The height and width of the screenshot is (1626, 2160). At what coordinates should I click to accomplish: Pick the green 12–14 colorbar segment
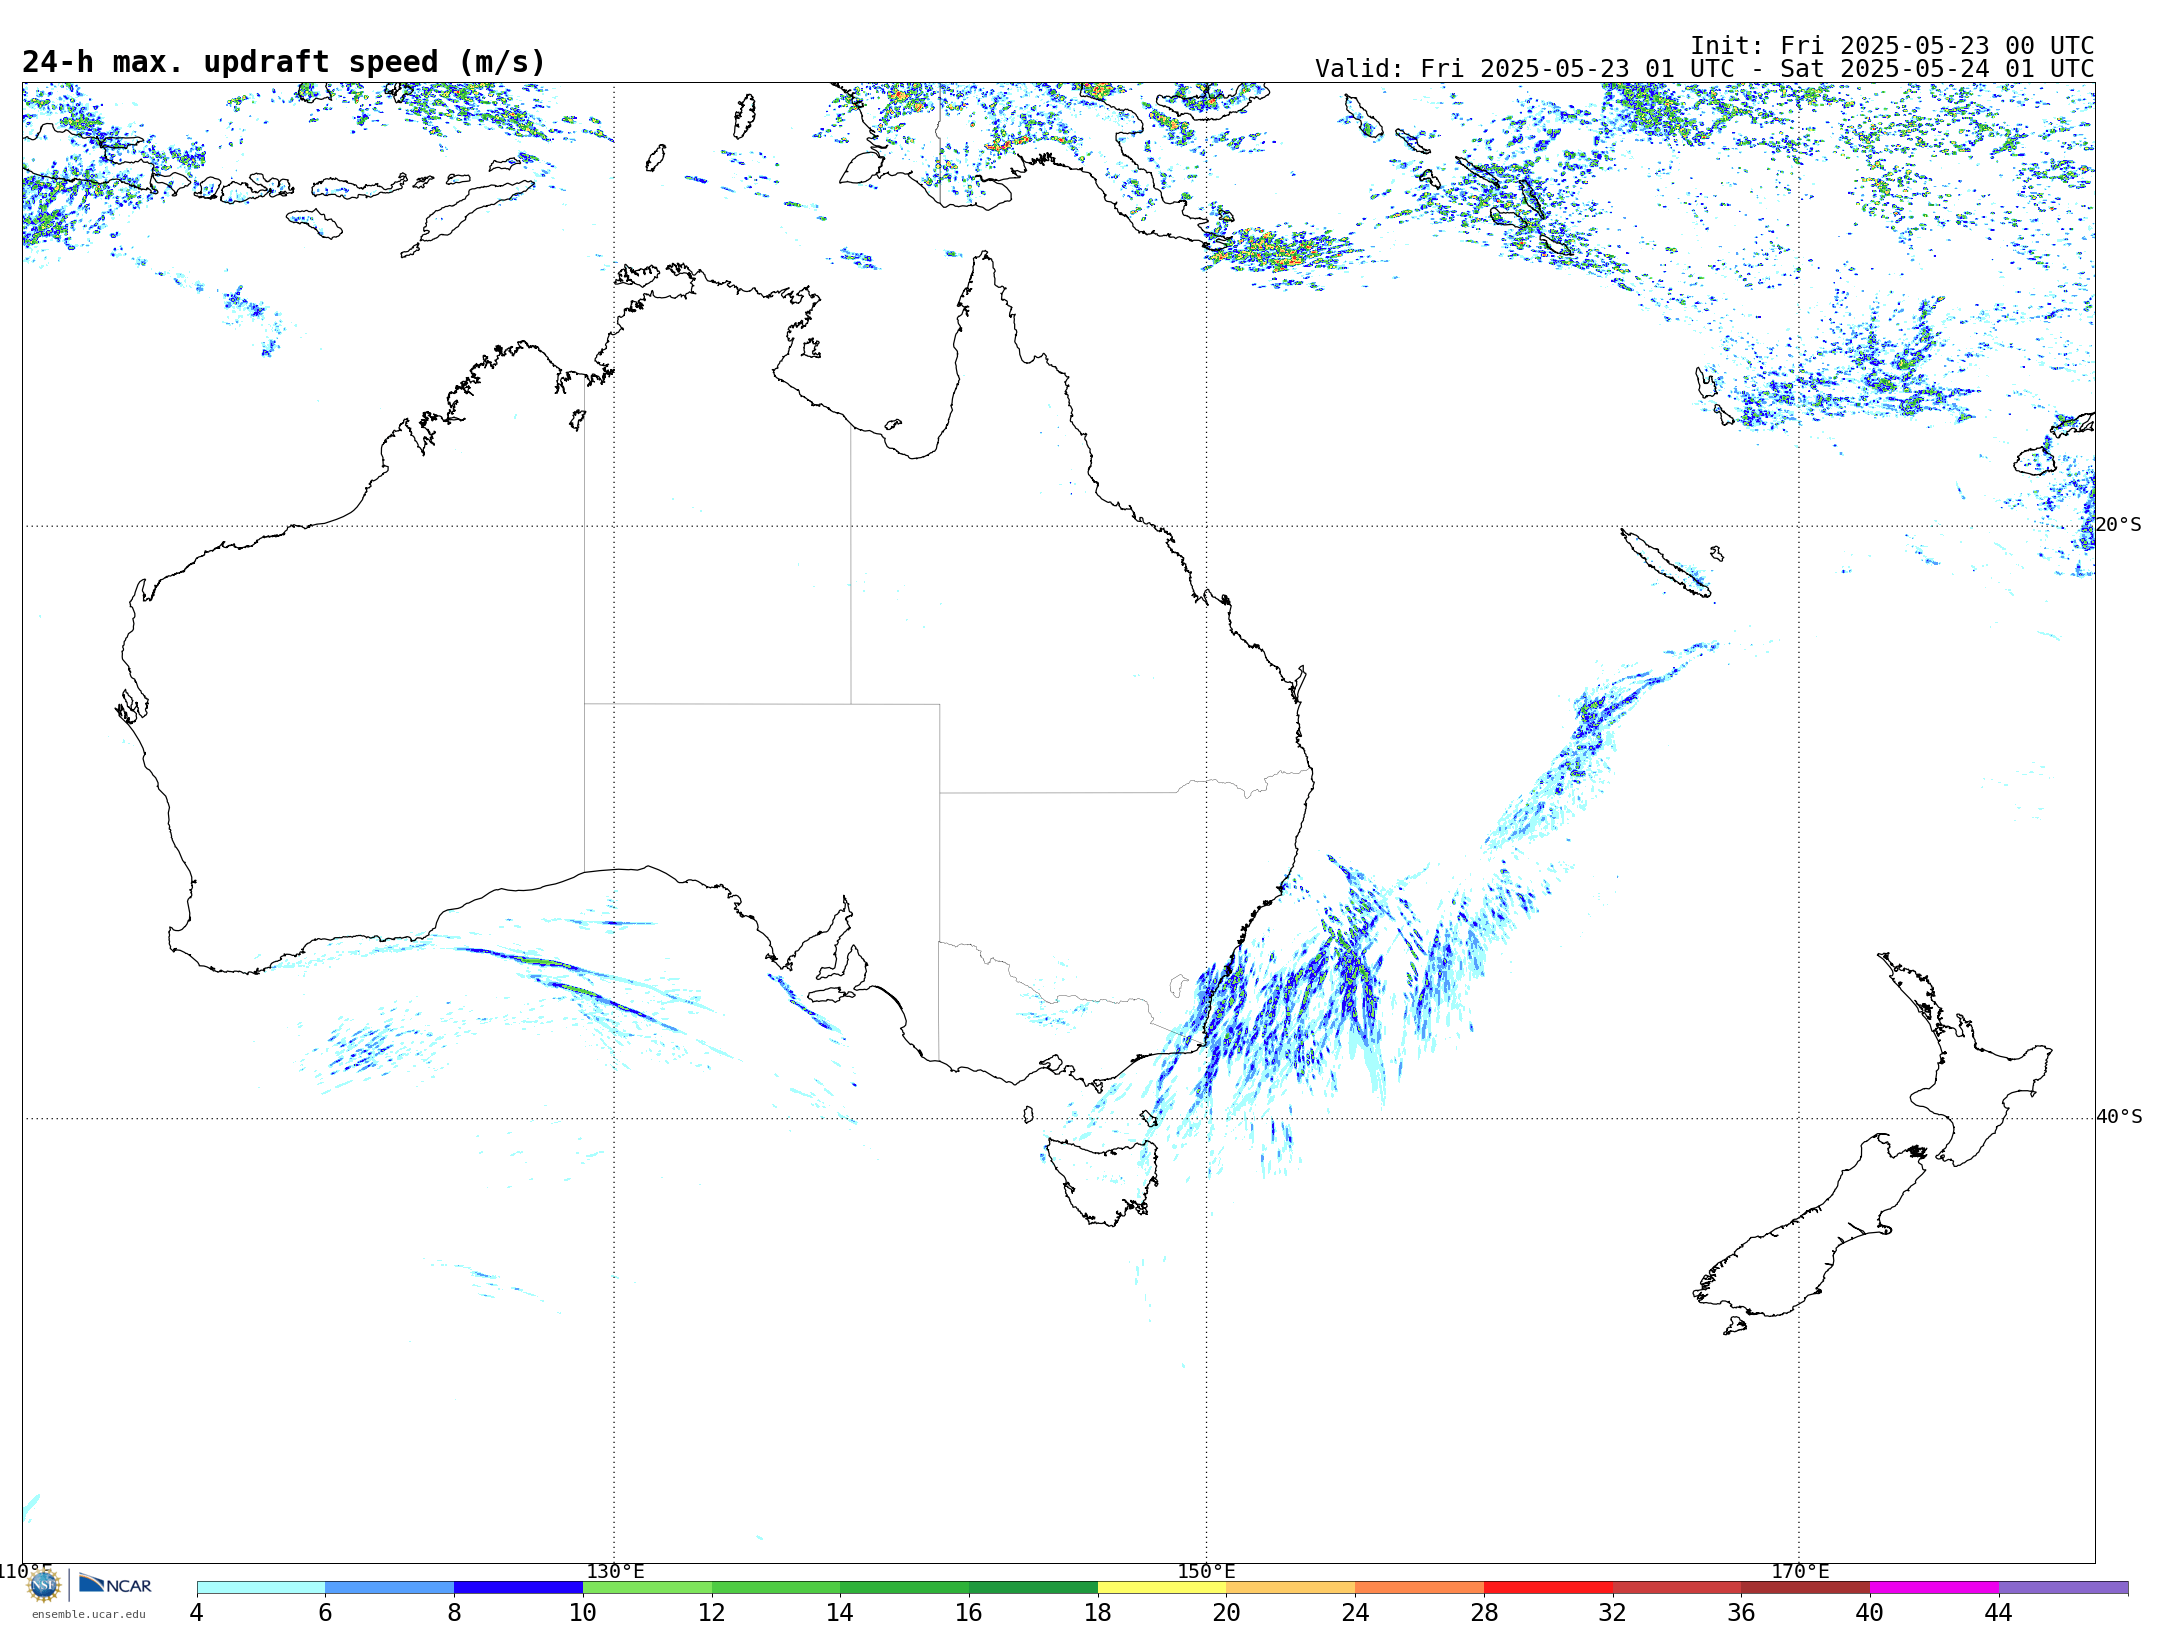point(776,1588)
